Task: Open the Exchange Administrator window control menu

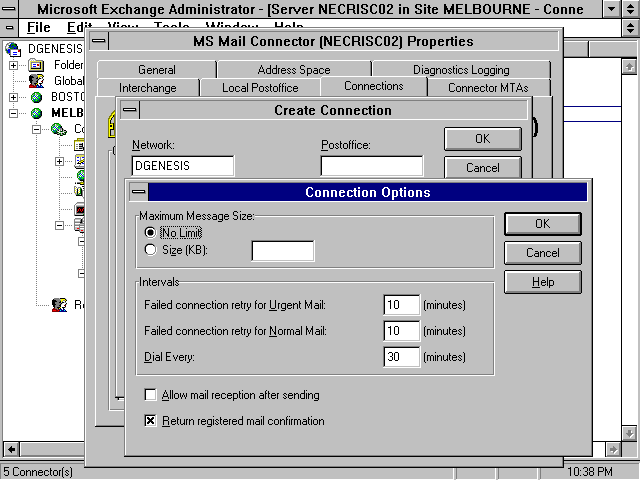Action: pyautogui.click(x=9, y=9)
